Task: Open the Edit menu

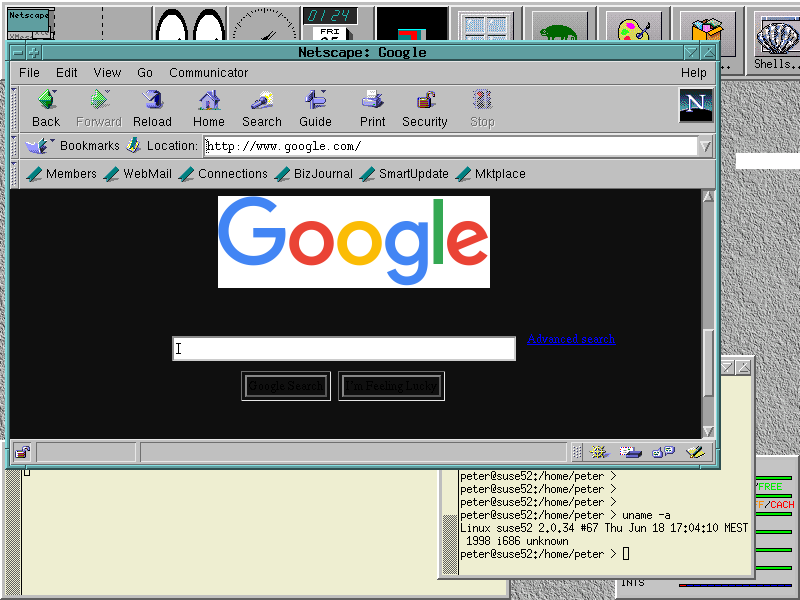Action: tap(67, 72)
